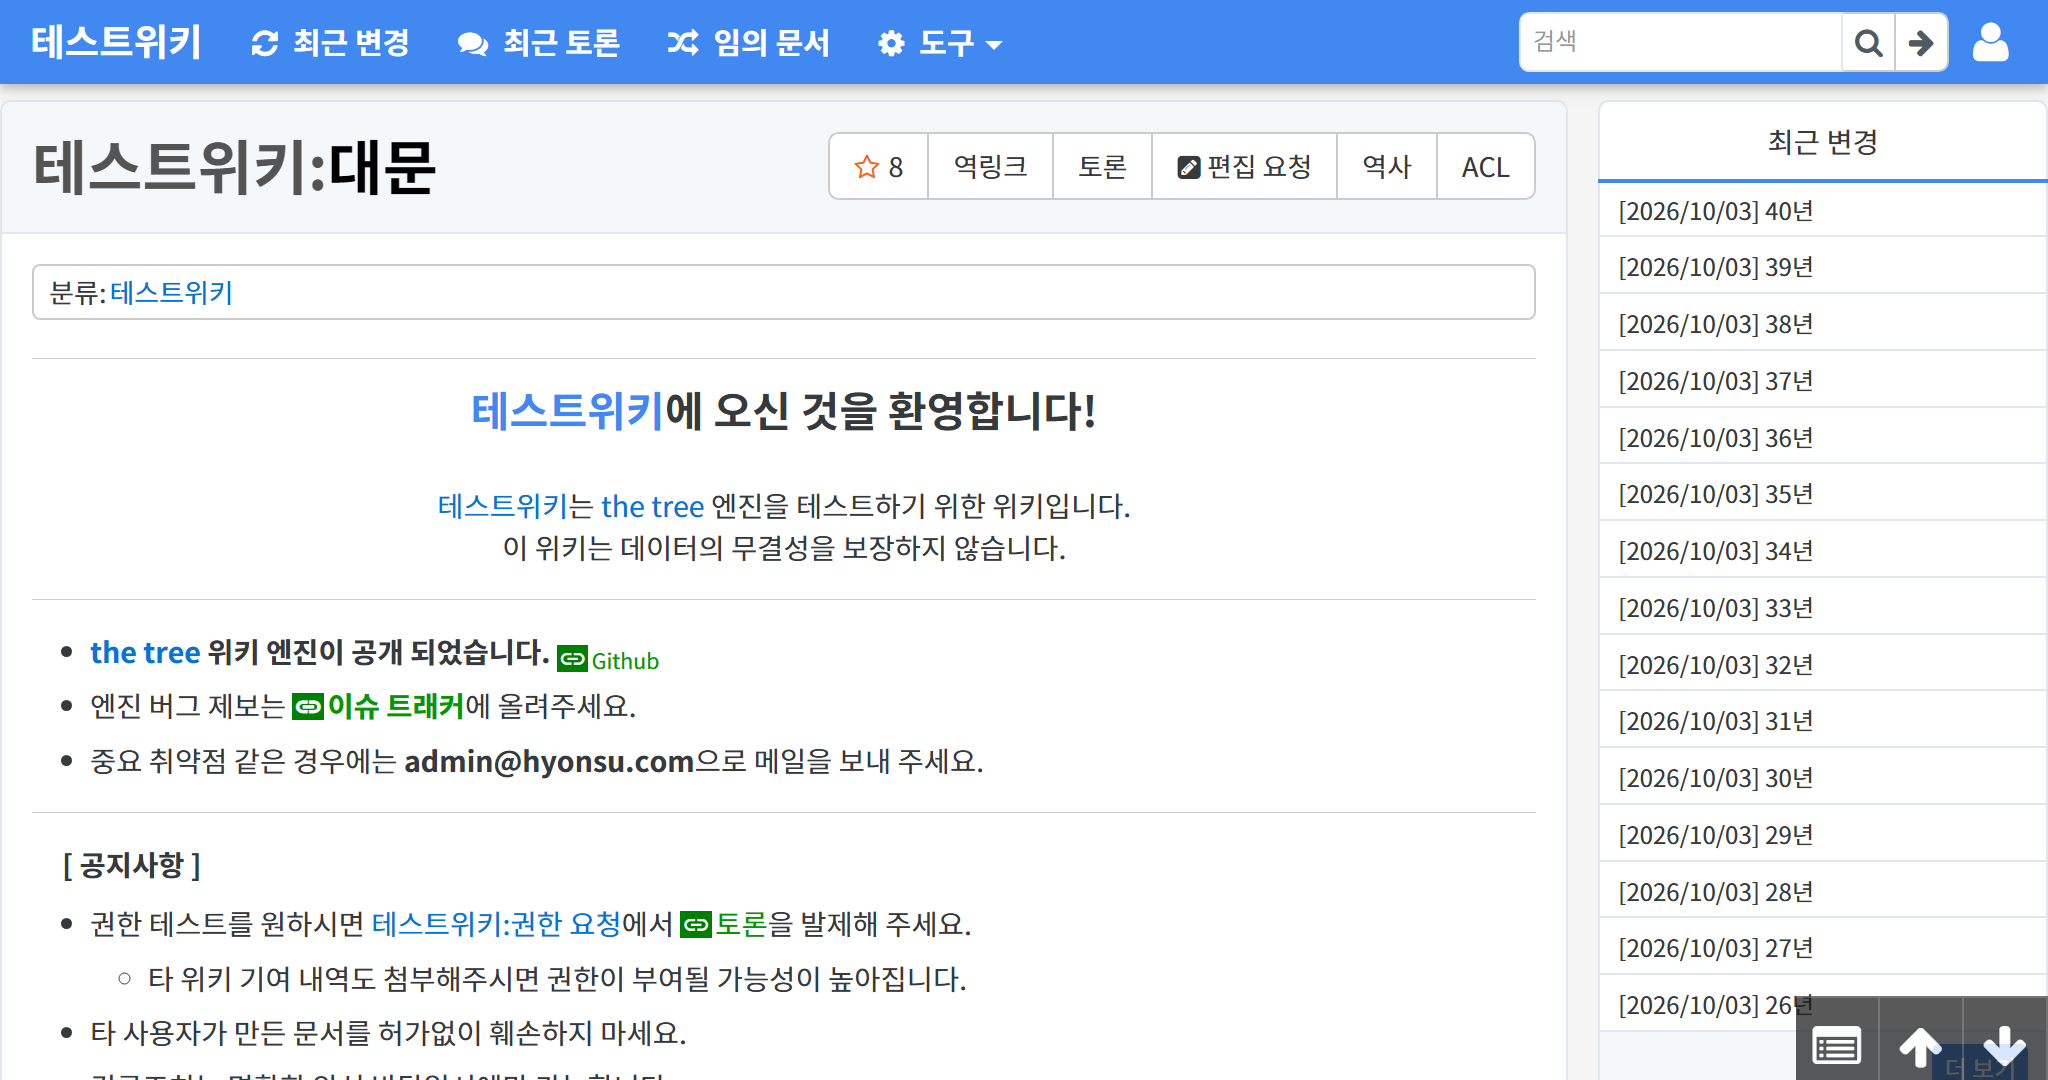Open recent change 29년
Viewport: 2048px width, 1080px height.
[1822, 835]
